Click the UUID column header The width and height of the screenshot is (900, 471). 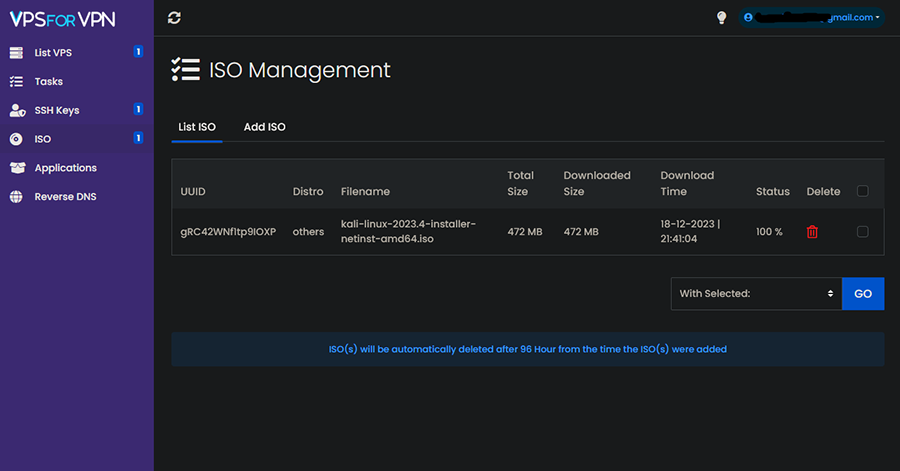point(193,192)
